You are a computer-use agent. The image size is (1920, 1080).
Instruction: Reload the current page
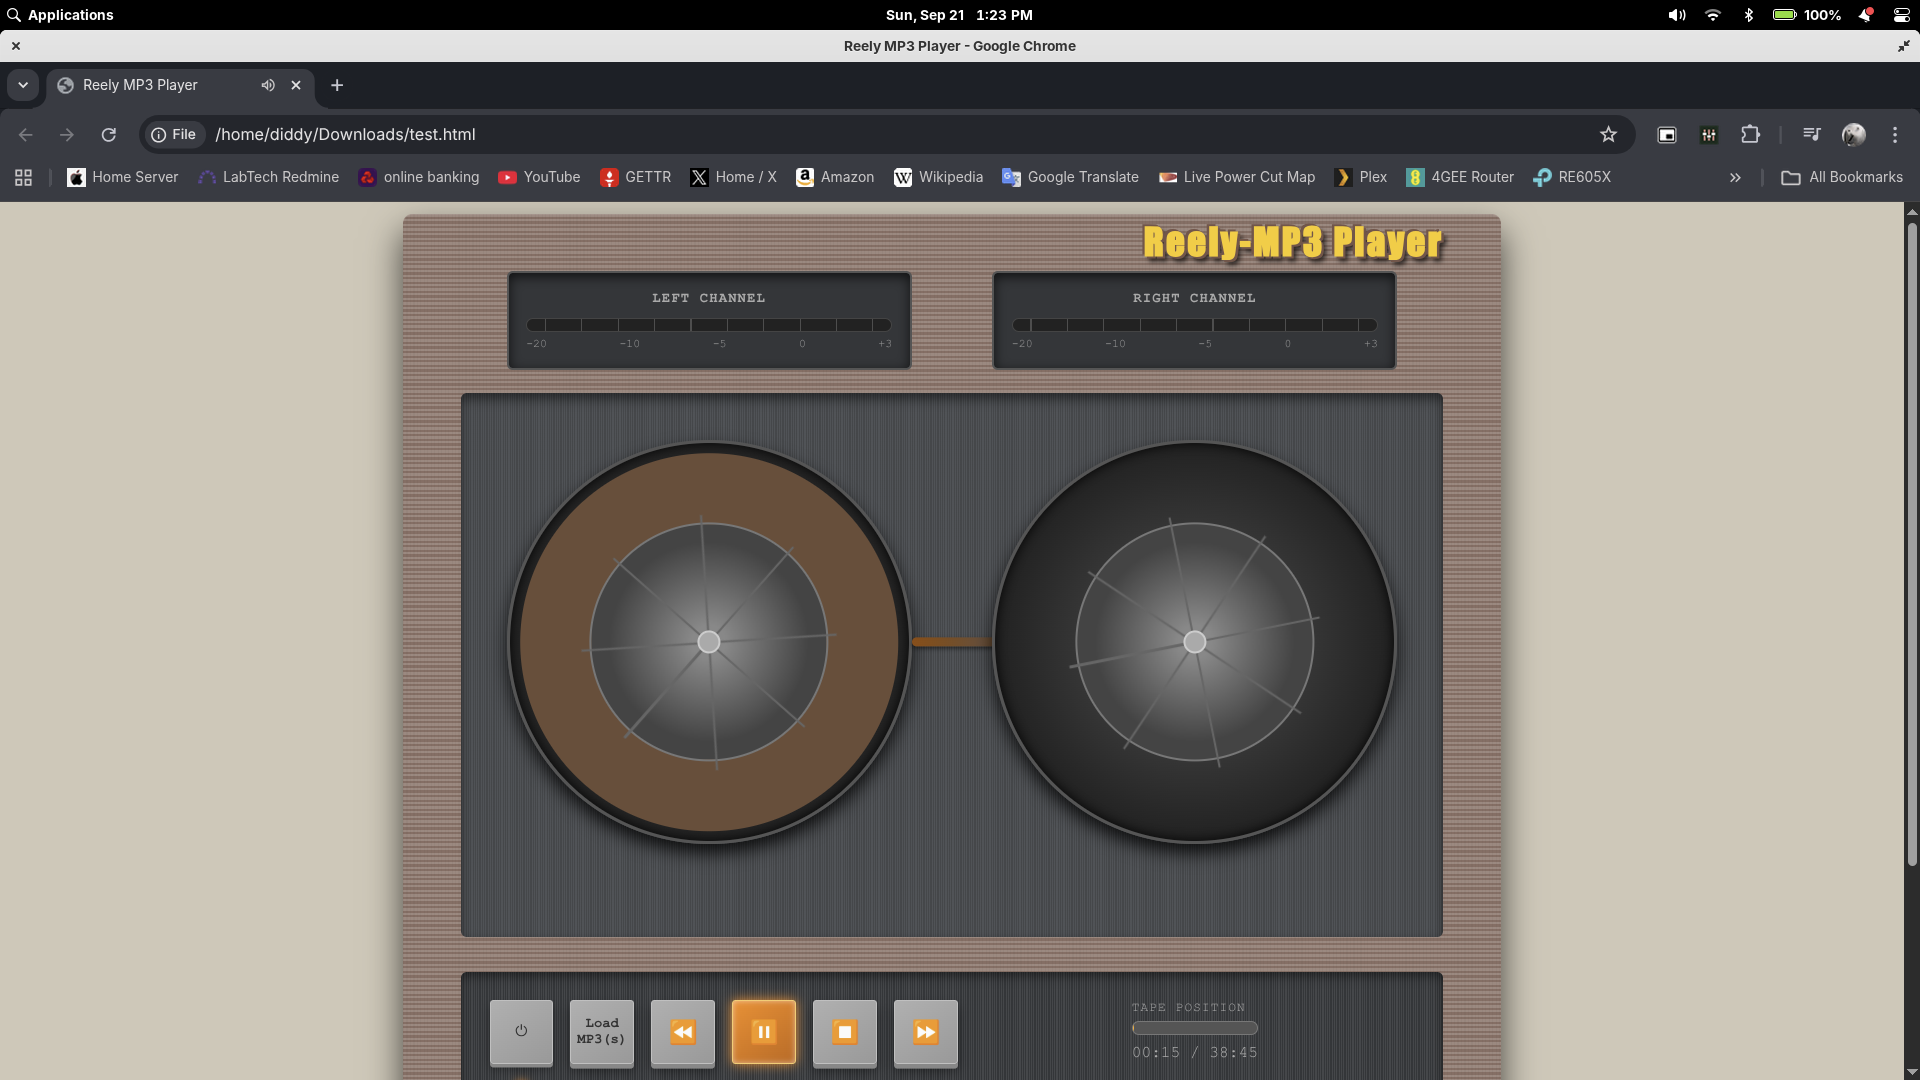109,134
